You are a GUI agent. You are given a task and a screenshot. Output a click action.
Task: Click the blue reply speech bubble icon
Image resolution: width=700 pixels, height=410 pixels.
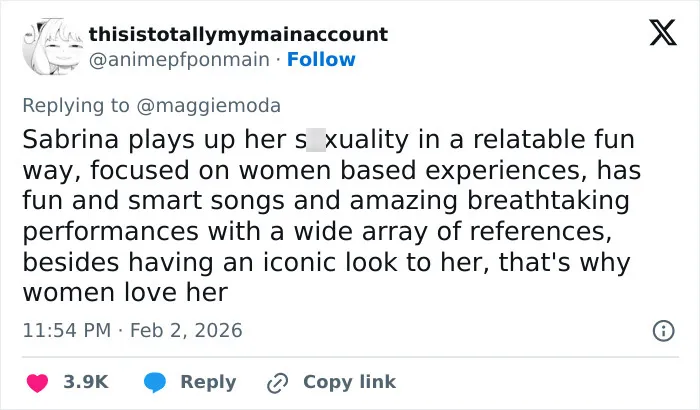pyautogui.click(x=155, y=383)
